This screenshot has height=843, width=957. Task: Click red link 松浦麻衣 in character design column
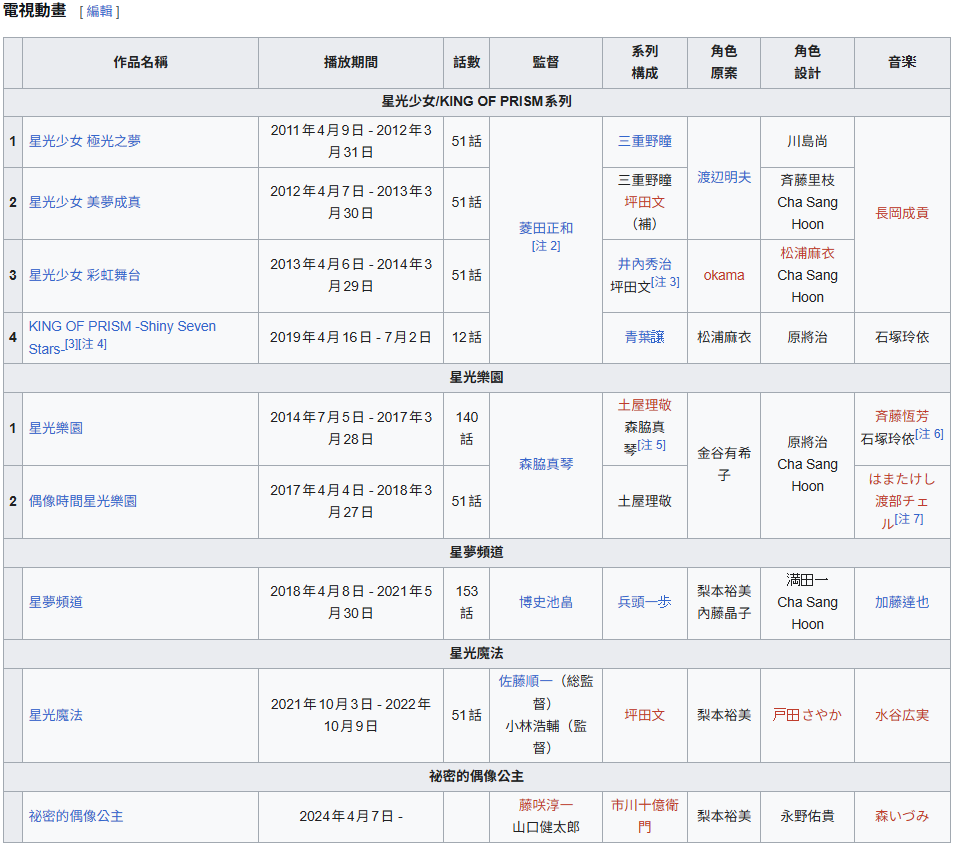pos(807,253)
